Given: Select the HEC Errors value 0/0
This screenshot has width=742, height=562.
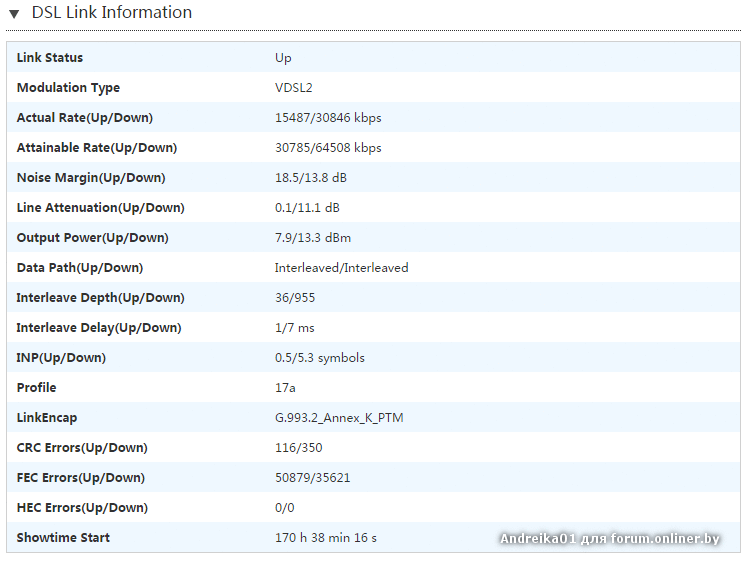Looking at the screenshot, I should coord(284,508).
